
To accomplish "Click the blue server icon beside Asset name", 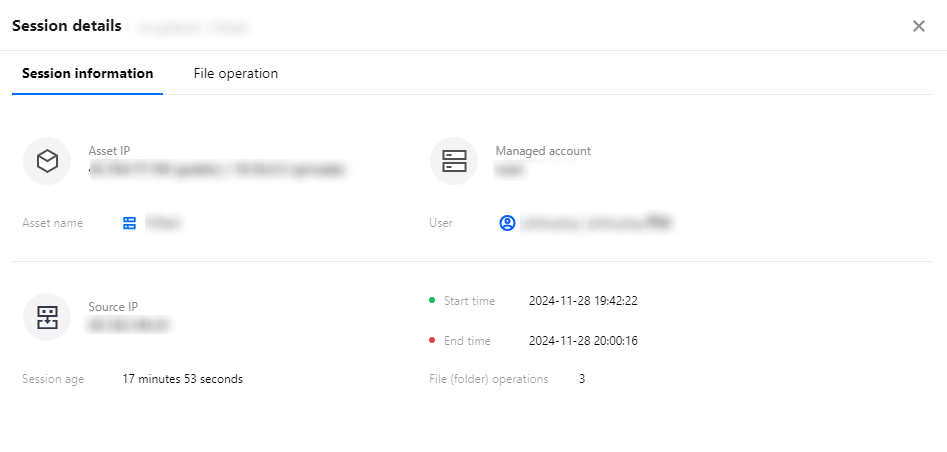I will click(129, 223).
